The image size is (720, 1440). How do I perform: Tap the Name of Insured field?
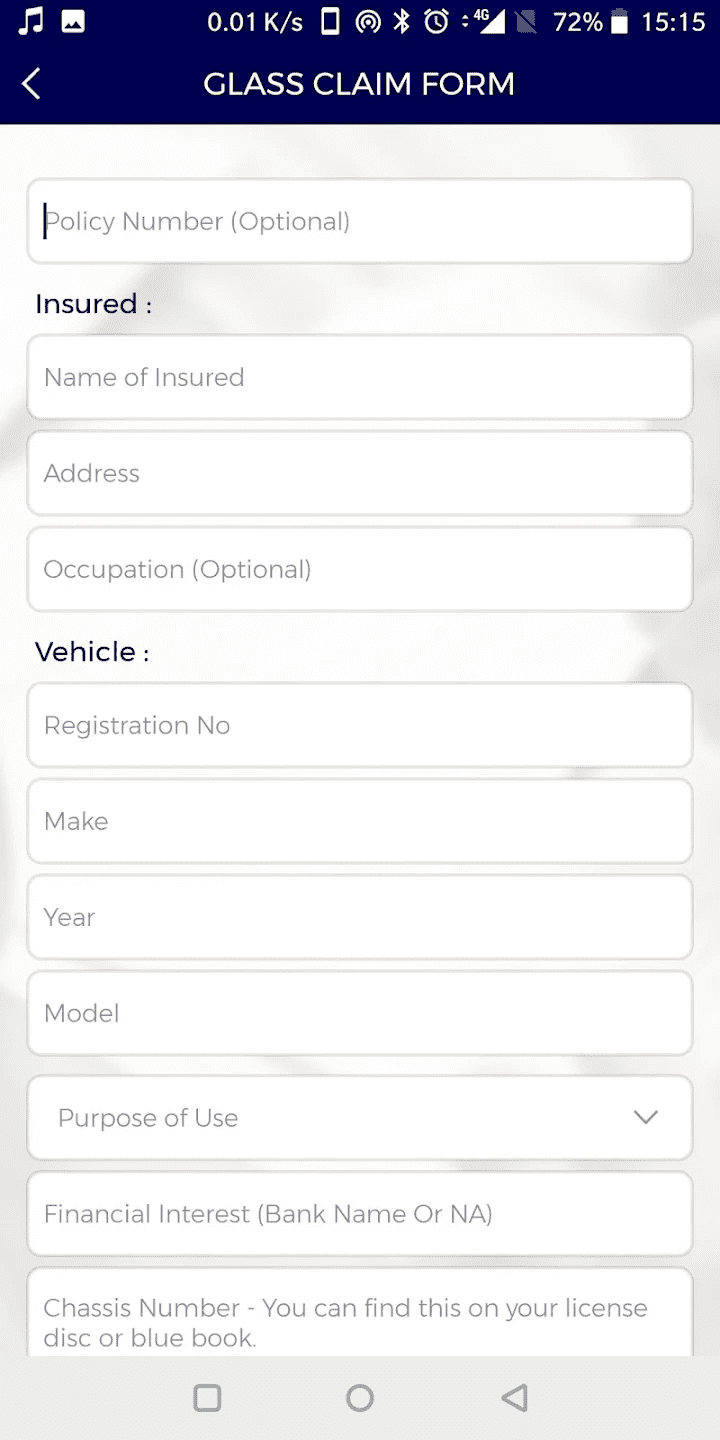(360, 377)
